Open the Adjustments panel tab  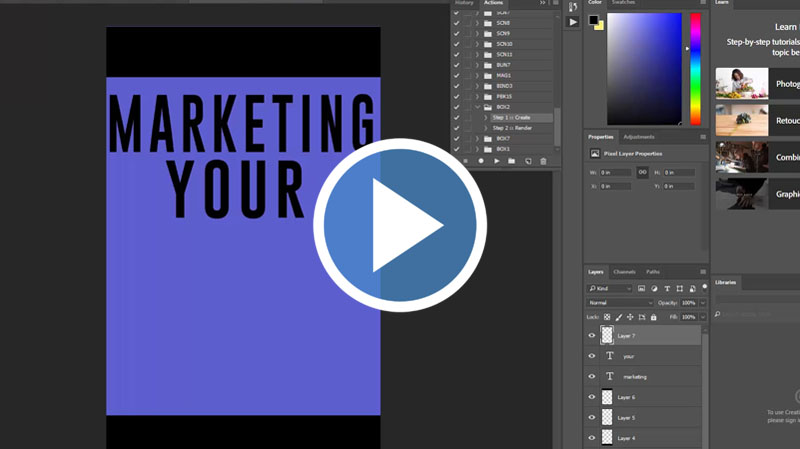tap(639, 137)
